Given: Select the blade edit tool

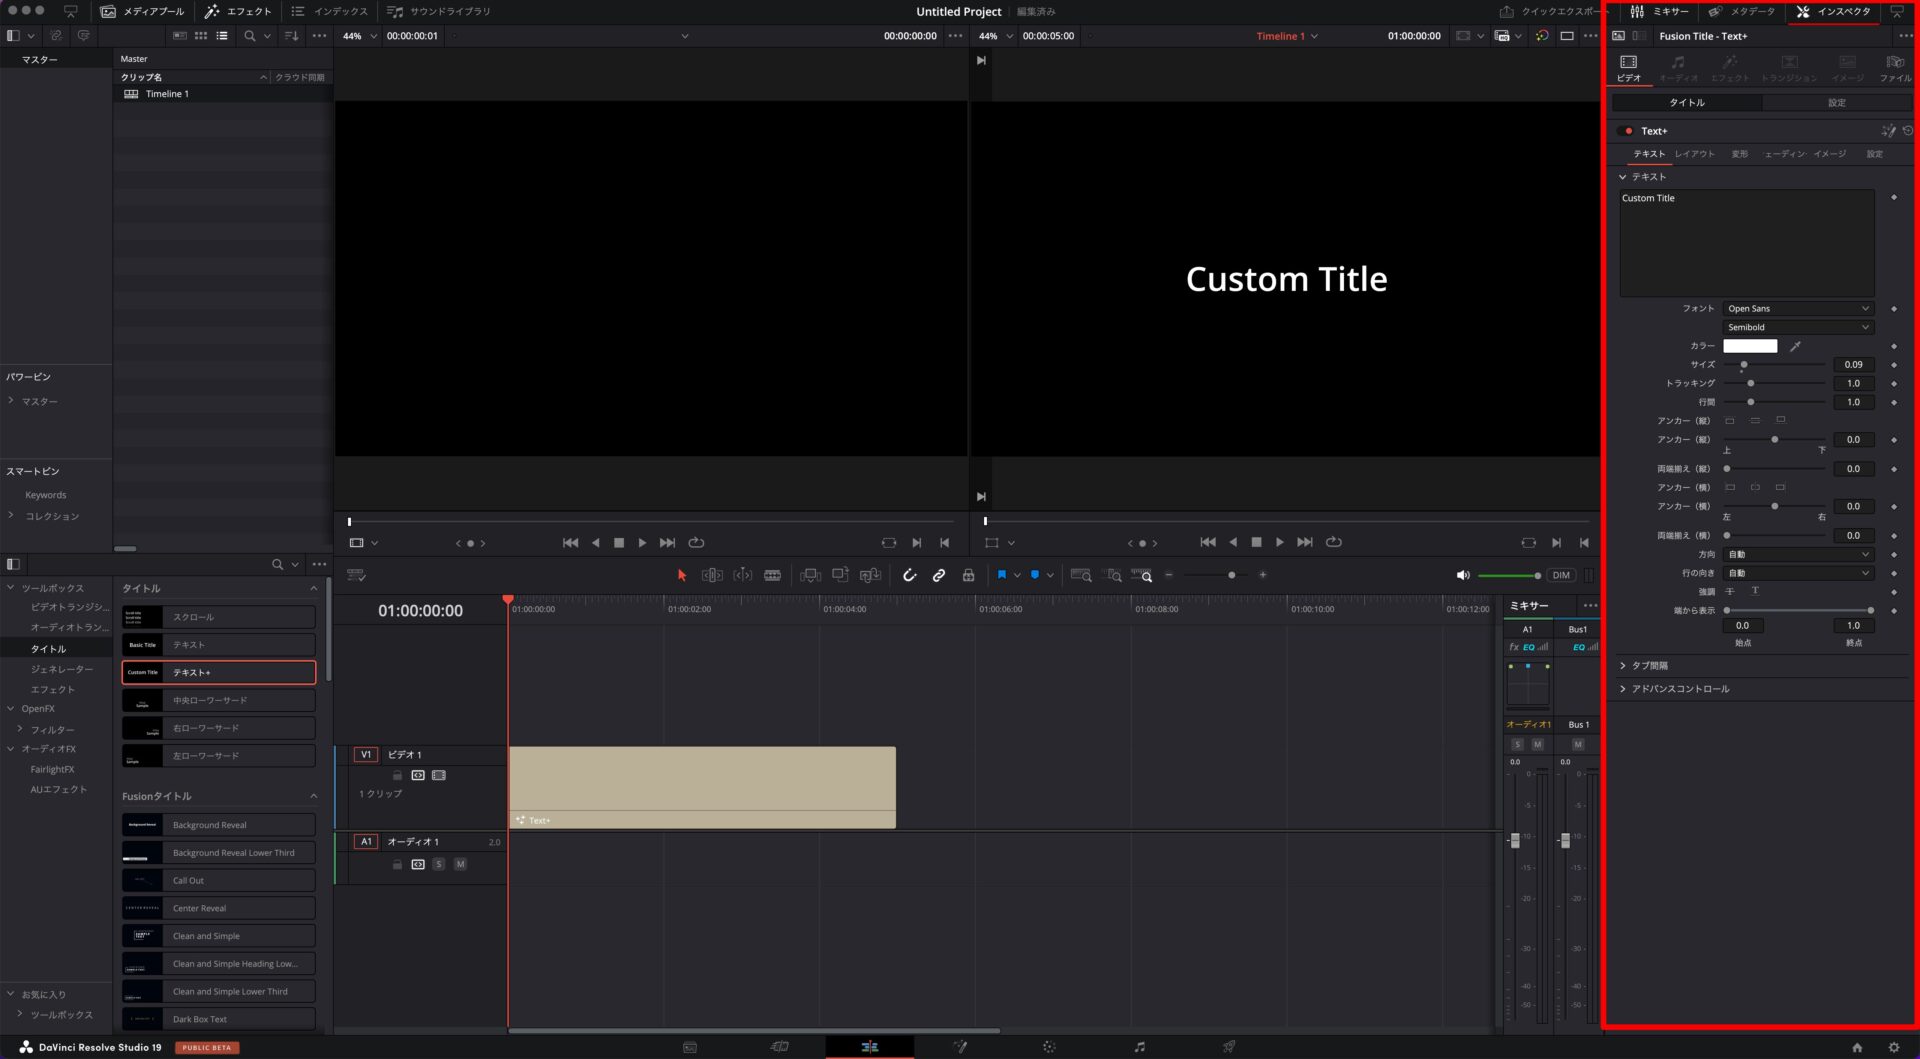Looking at the screenshot, I should [x=773, y=575].
